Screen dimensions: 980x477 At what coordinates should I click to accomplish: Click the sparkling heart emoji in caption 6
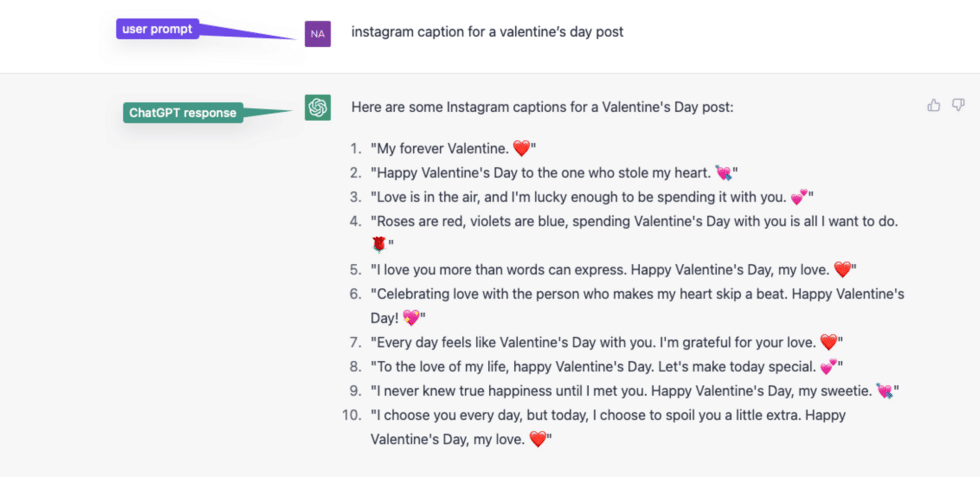[x=411, y=318]
